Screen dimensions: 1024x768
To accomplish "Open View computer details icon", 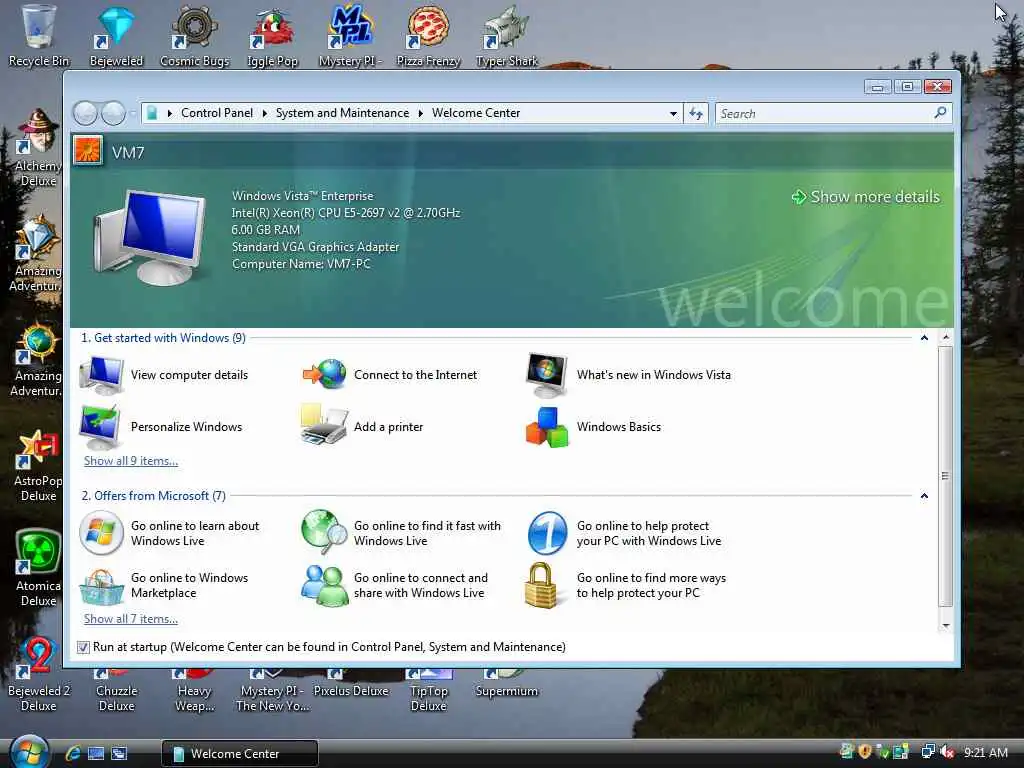I will point(101,375).
